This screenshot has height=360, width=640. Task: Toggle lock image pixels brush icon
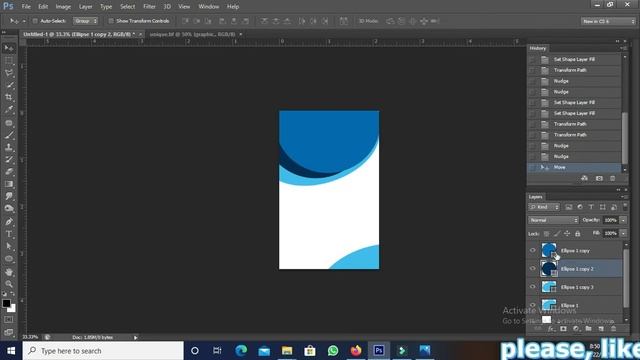coord(557,233)
